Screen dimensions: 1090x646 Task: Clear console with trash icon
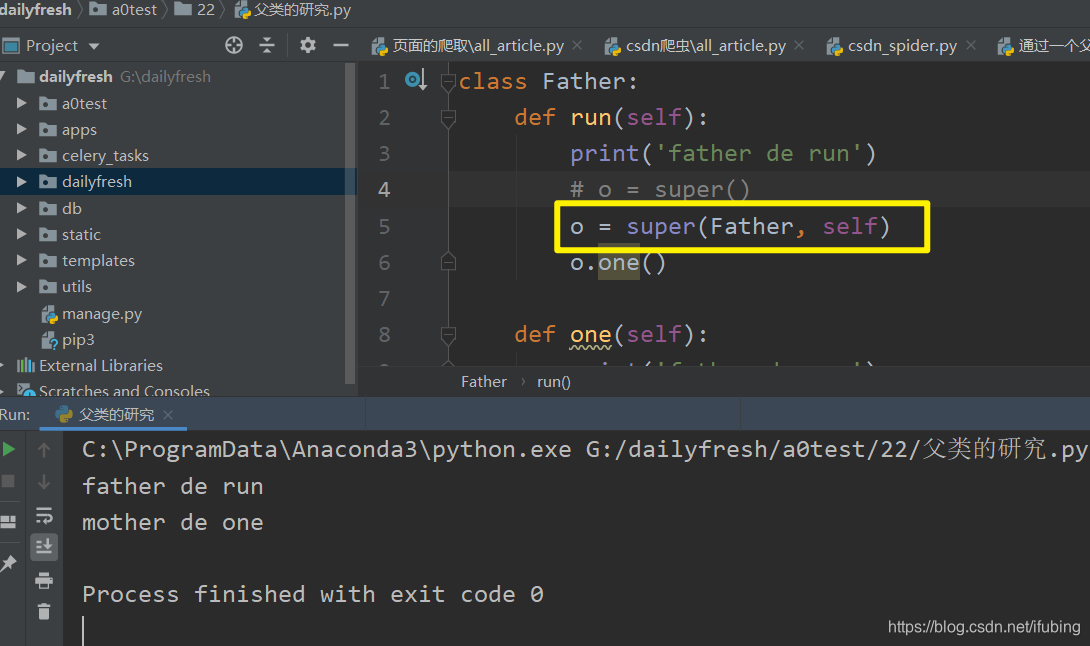click(44, 611)
